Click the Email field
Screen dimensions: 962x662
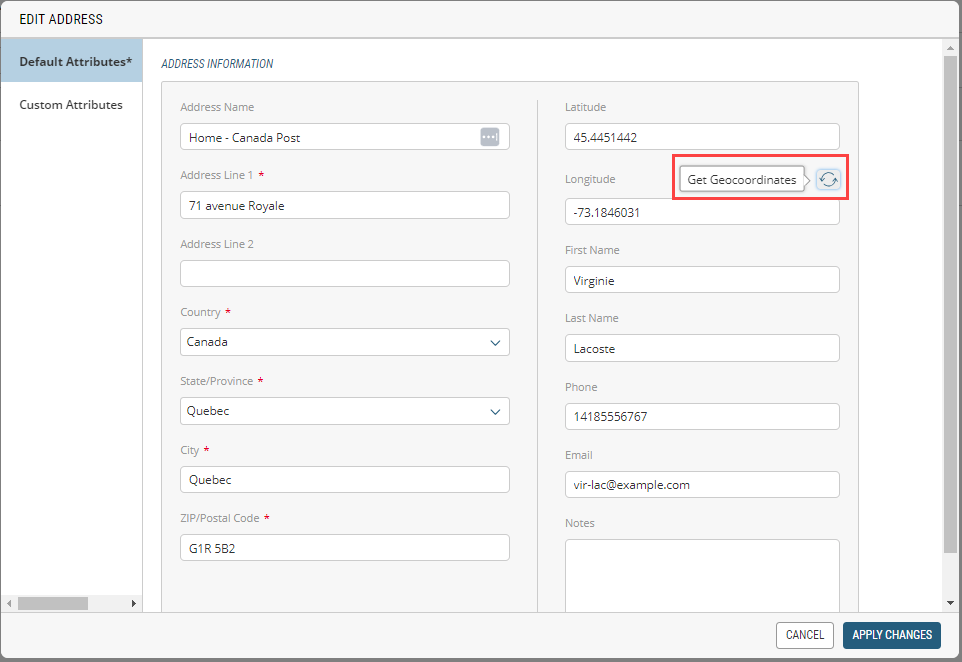pyautogui.click(x=701, y=485)
